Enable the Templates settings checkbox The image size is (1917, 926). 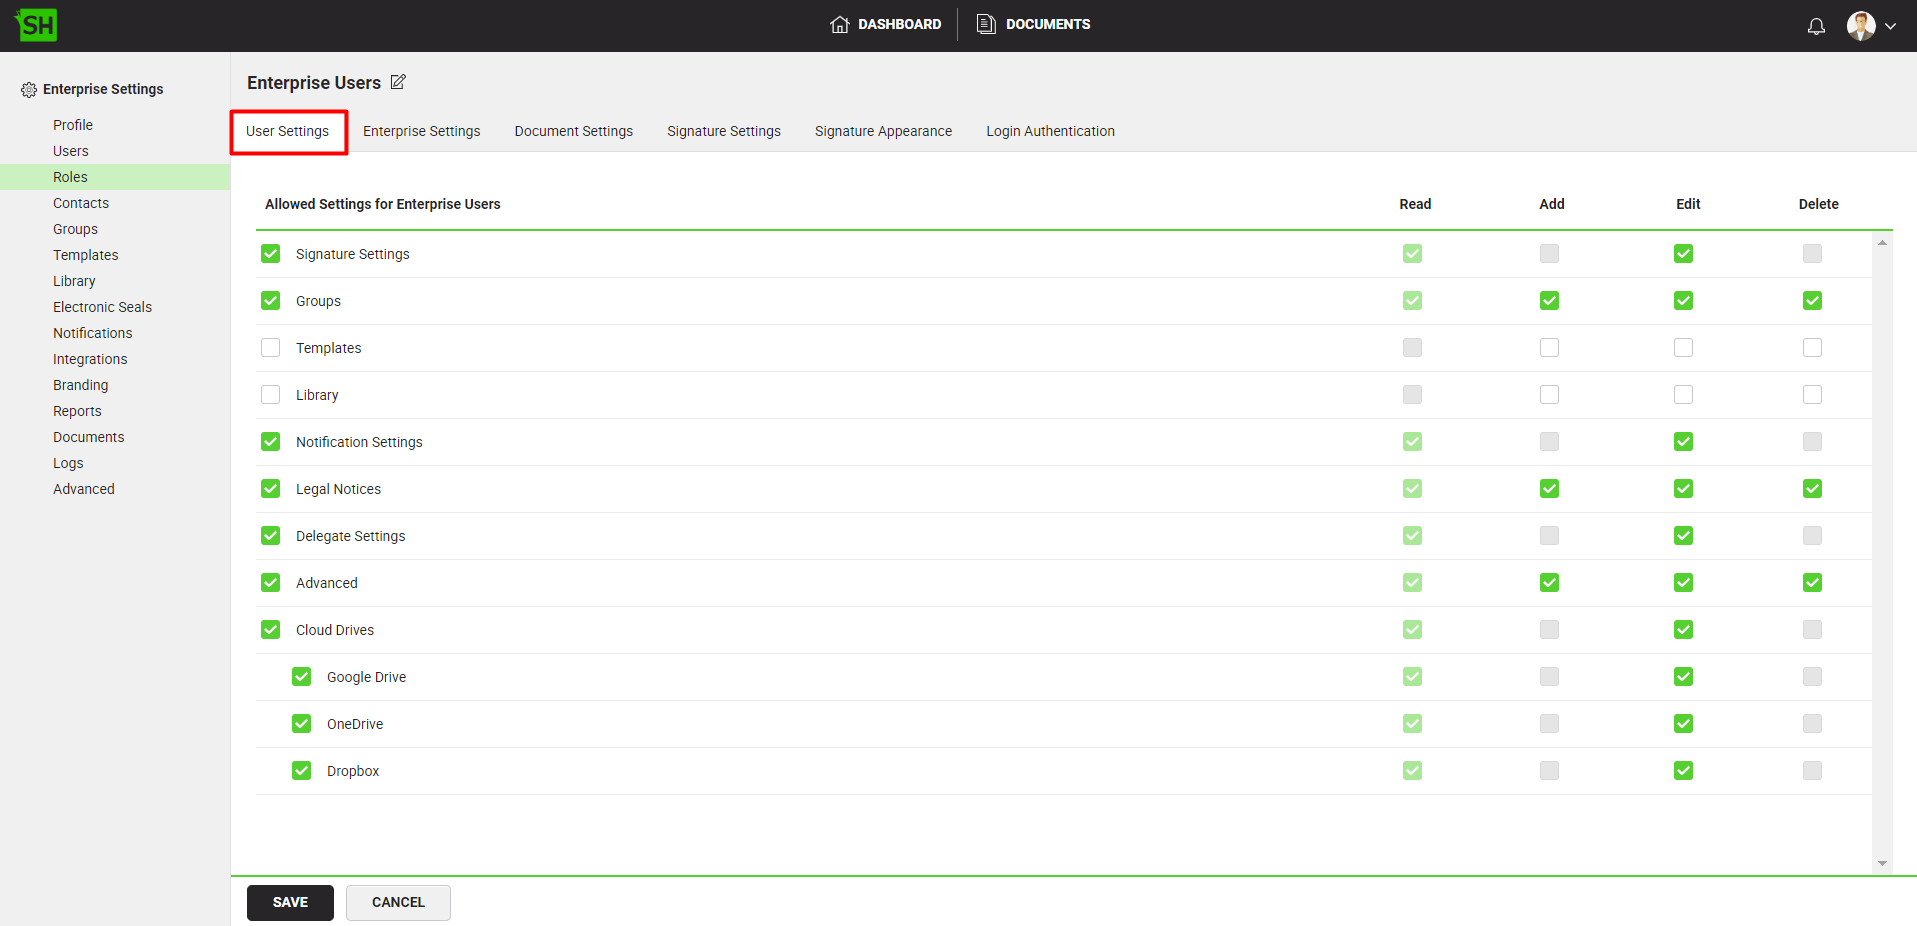[x=271, y=348]
